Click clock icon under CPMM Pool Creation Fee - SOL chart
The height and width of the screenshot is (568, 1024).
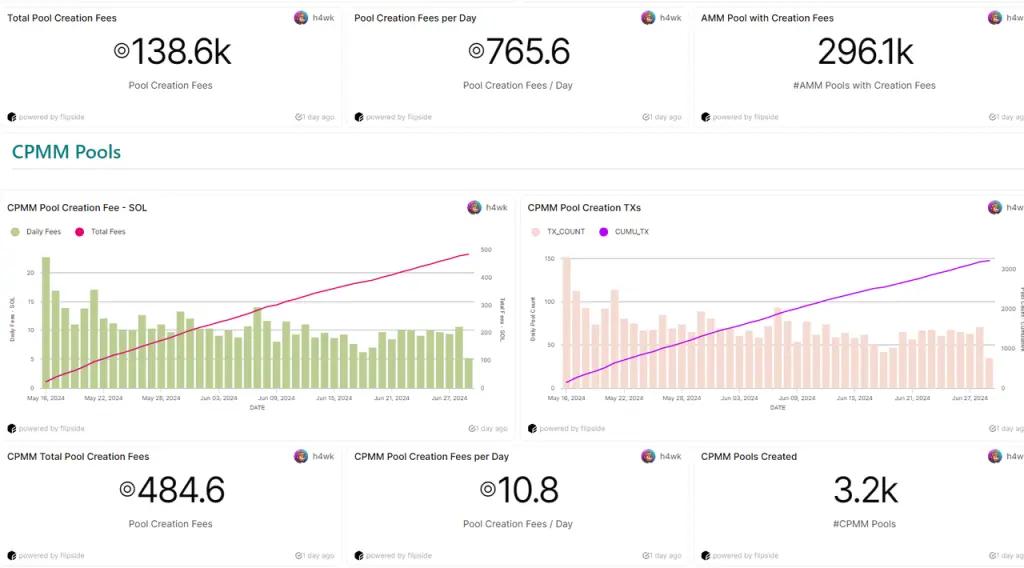pyautogui.click(x=472, y=429)
